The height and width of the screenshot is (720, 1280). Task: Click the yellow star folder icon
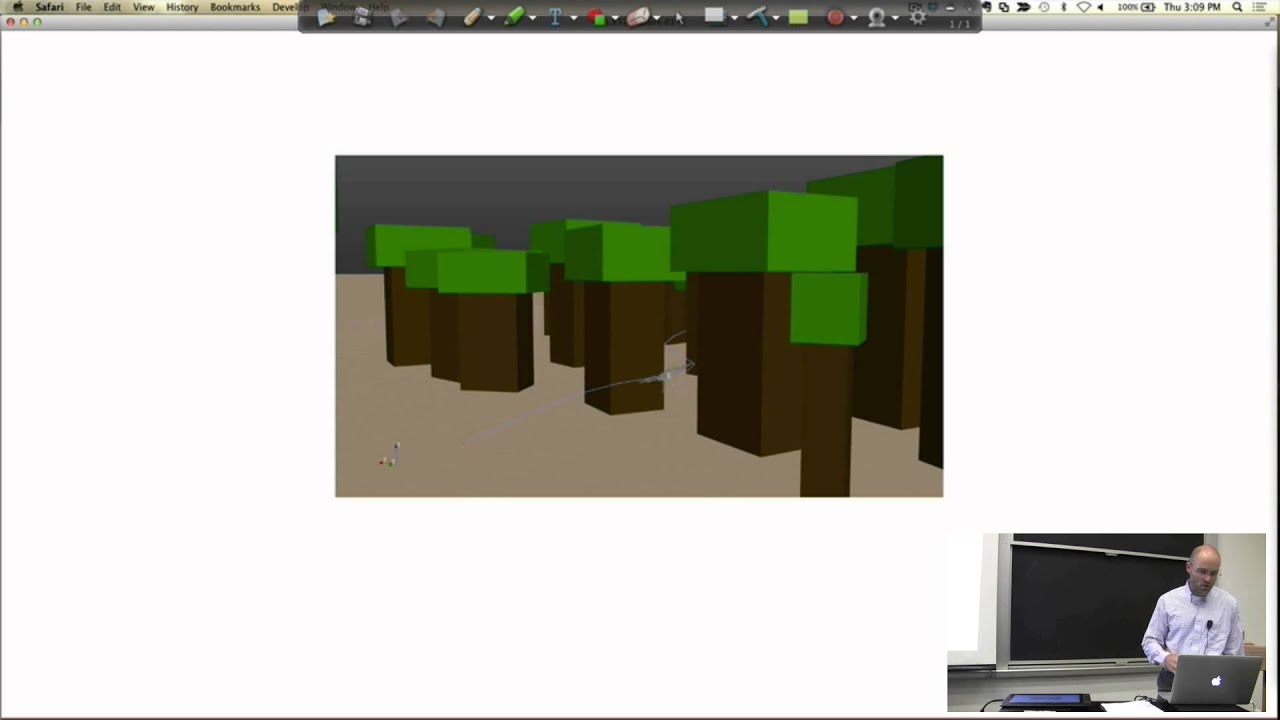click(x=326, y=17)
